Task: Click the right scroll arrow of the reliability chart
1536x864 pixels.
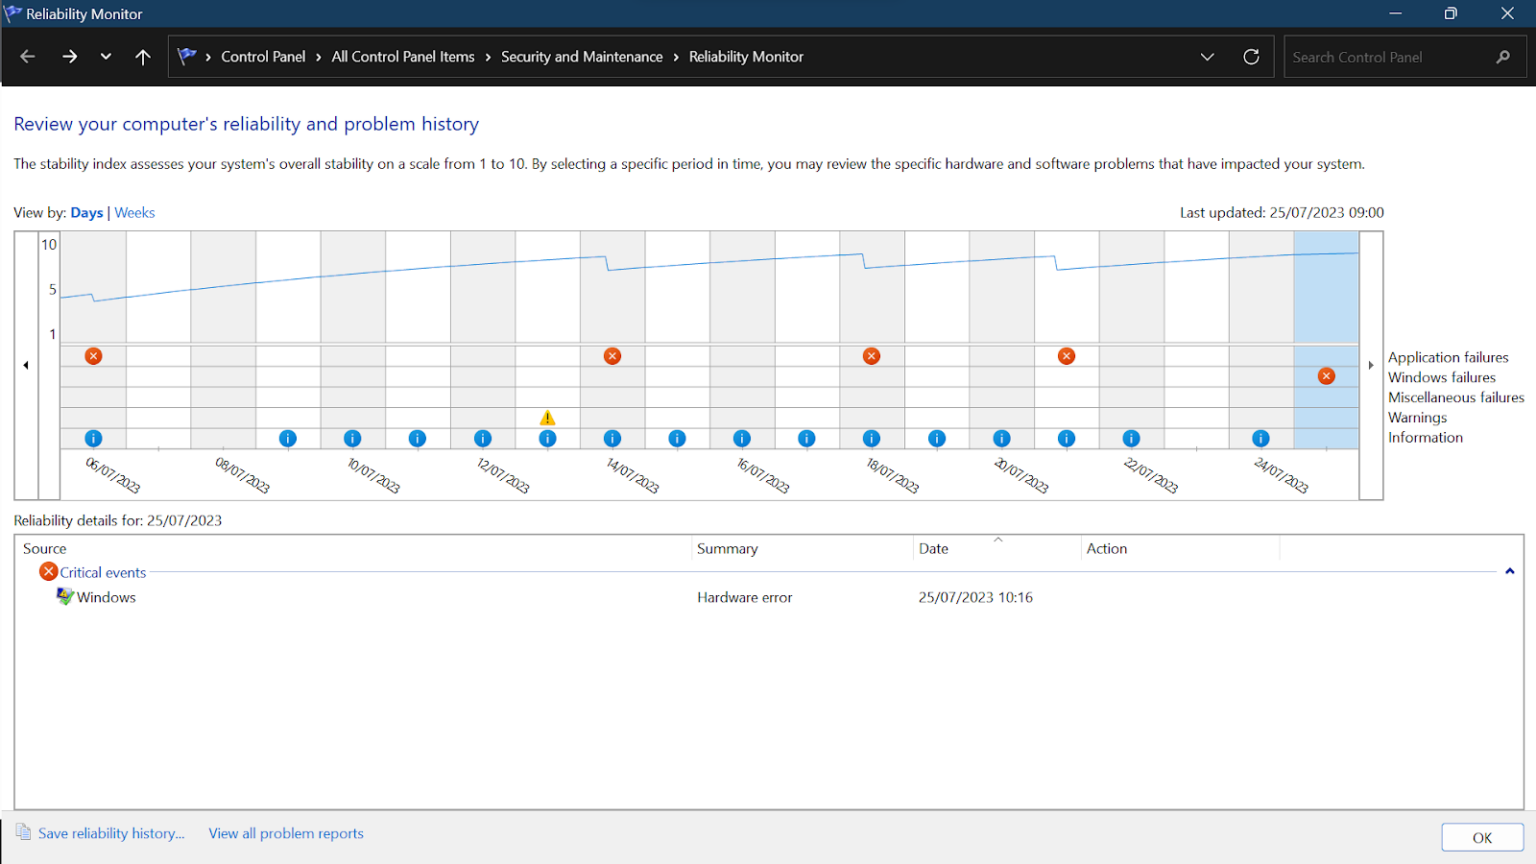Action: [x=1371, y=364]
